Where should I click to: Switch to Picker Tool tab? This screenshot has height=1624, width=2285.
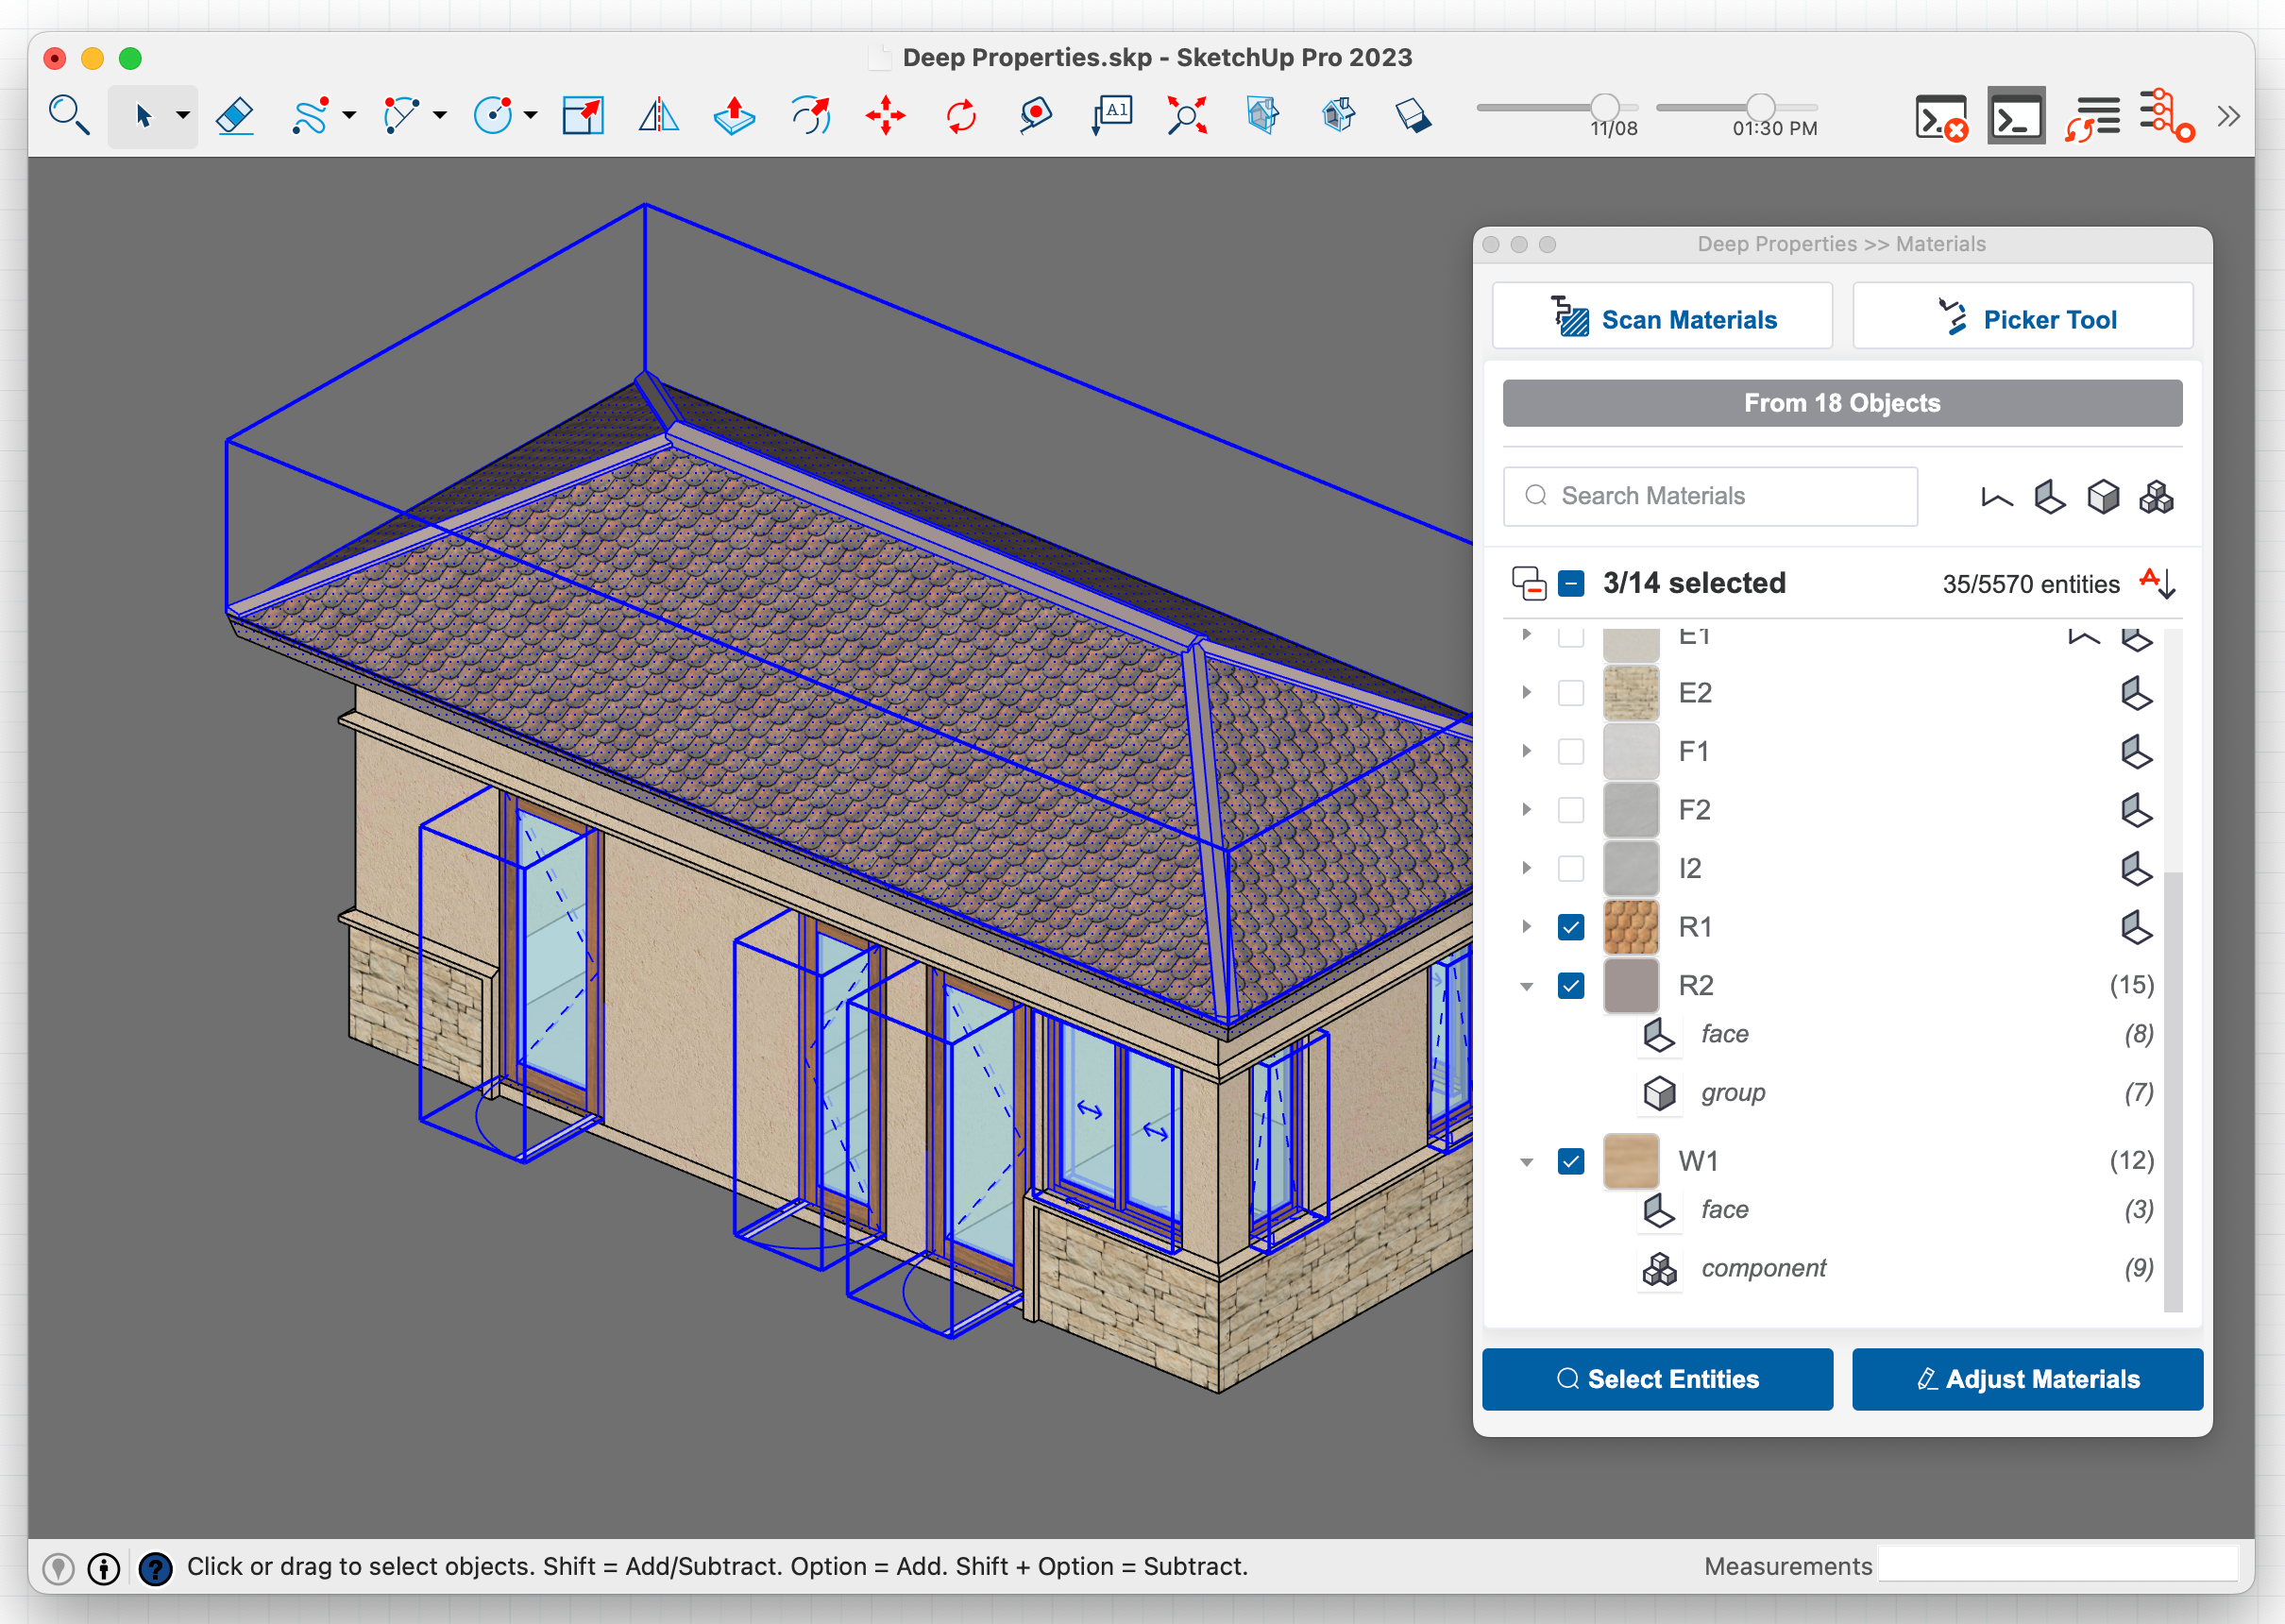point(2022,319)
